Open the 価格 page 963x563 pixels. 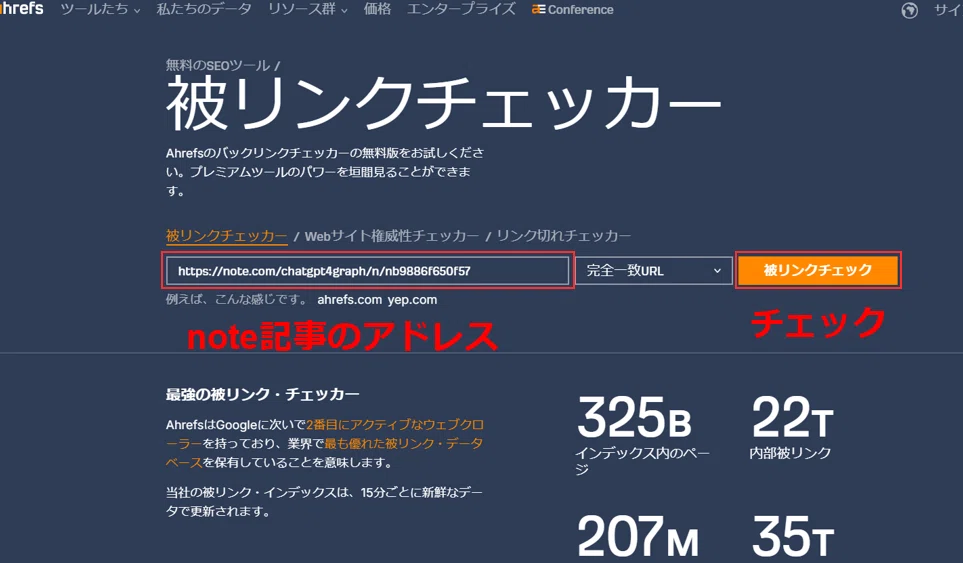(x=377, y=9)
